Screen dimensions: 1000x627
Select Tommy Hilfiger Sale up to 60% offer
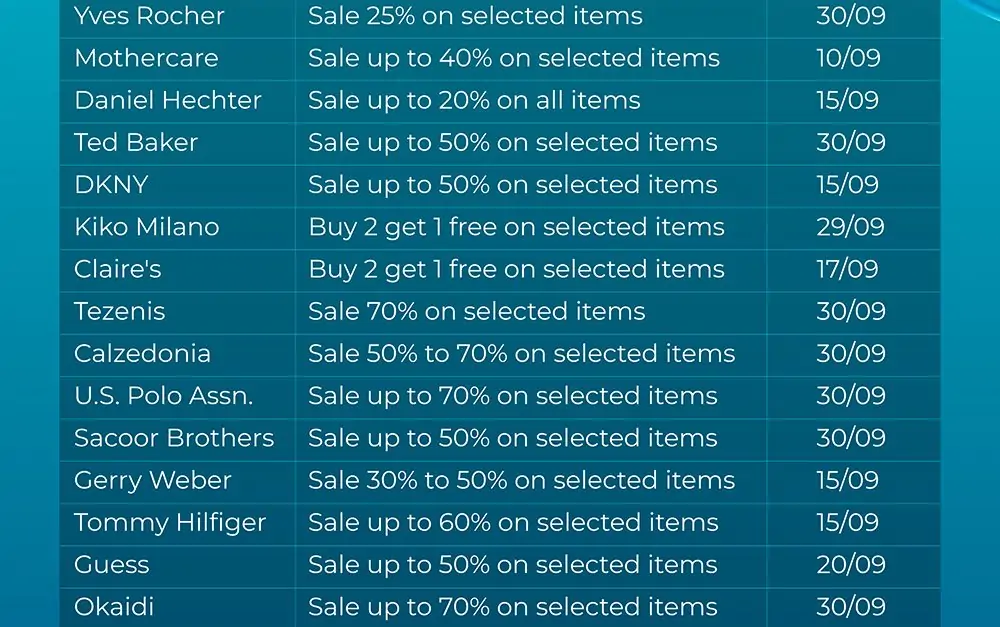coord(513,523)
